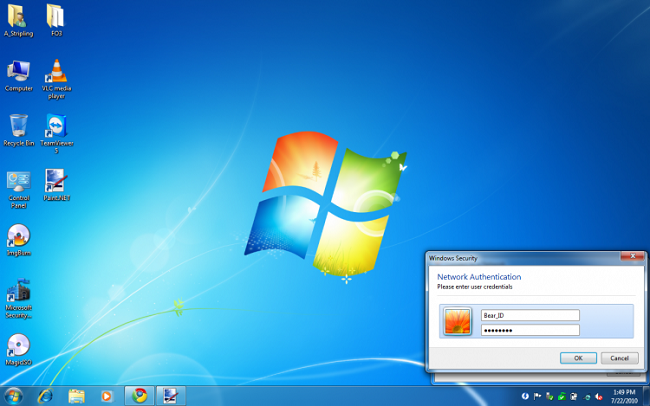Focus the password input field
The height and width of the screenshot is (406, 650).
pyautogui.click(x=530, y=330)
